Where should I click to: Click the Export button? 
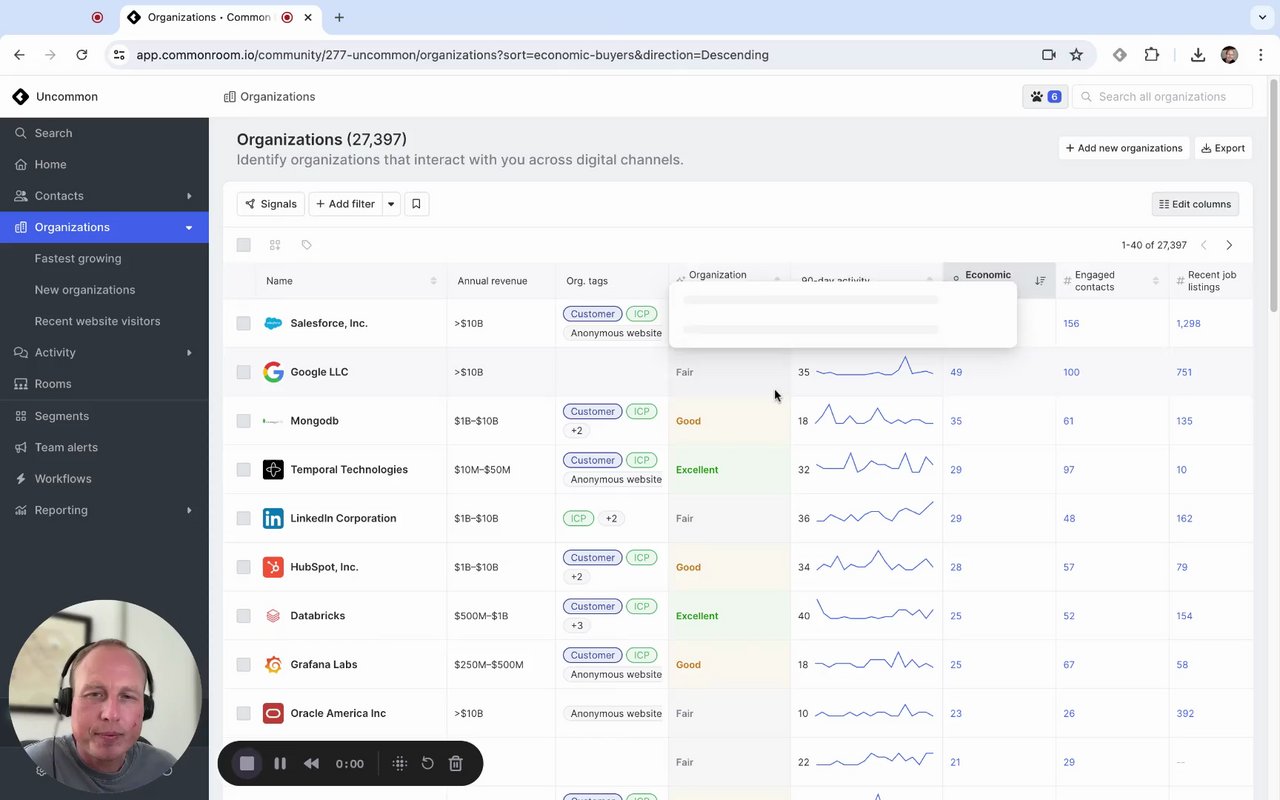pos(1223,148)
